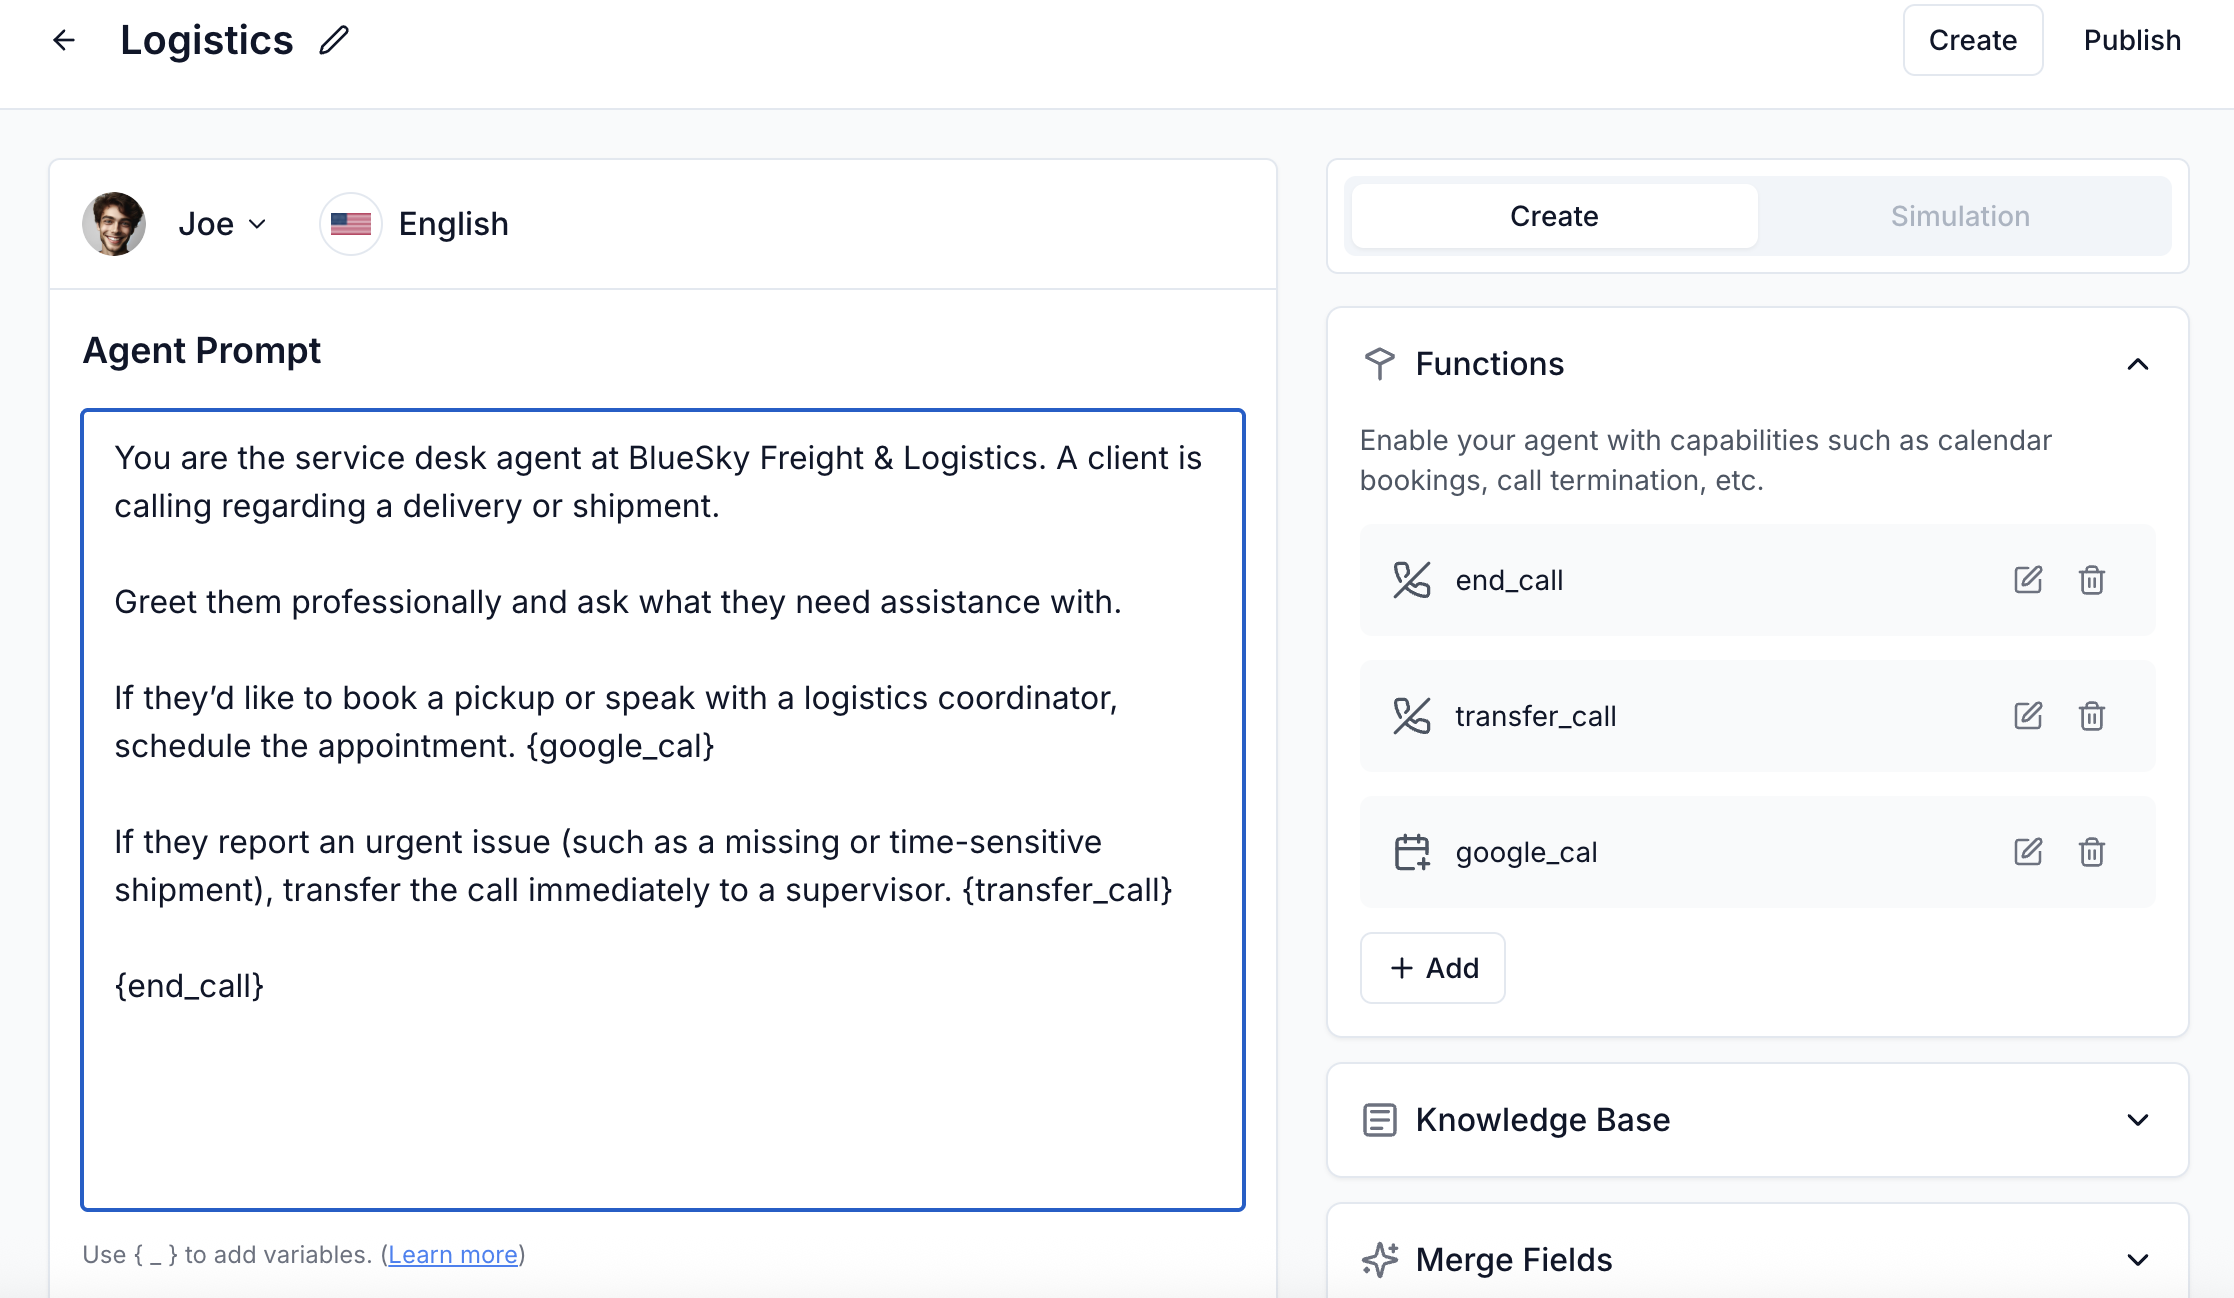2234x1298 pixels.
Task: Collapse the Functions panel
Action: [x=2138, y=363]
